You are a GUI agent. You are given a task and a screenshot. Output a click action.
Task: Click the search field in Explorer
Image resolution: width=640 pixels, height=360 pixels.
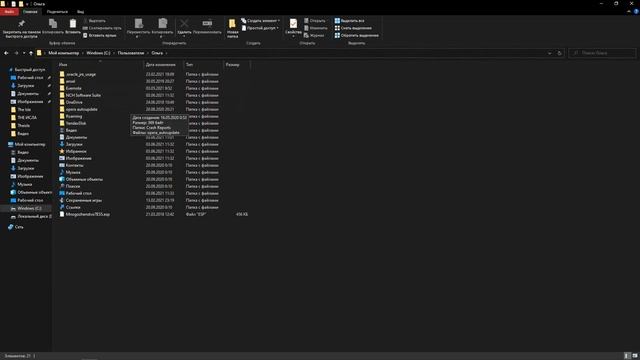pyautogui.click(x=602, y=53)
